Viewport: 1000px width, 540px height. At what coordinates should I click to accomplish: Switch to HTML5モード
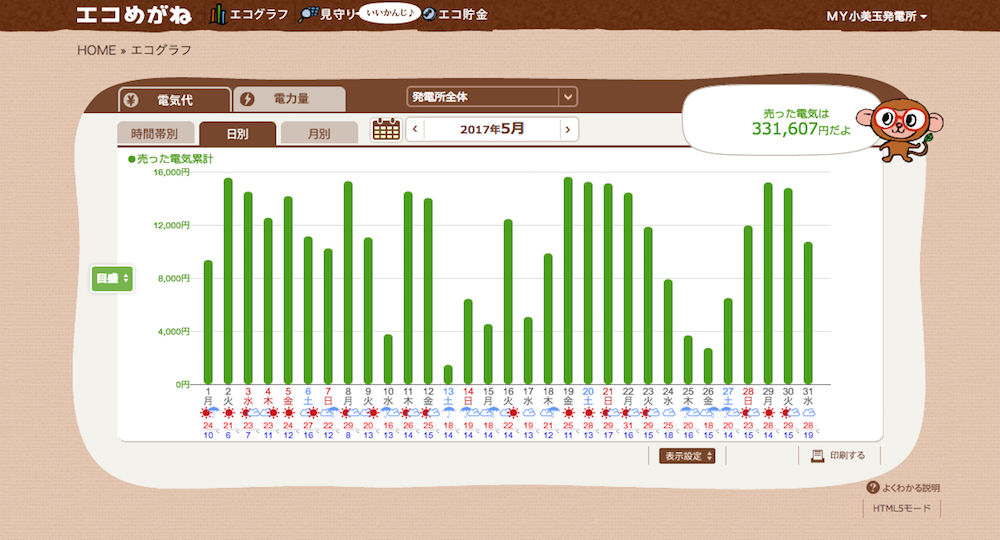point(902,508)
